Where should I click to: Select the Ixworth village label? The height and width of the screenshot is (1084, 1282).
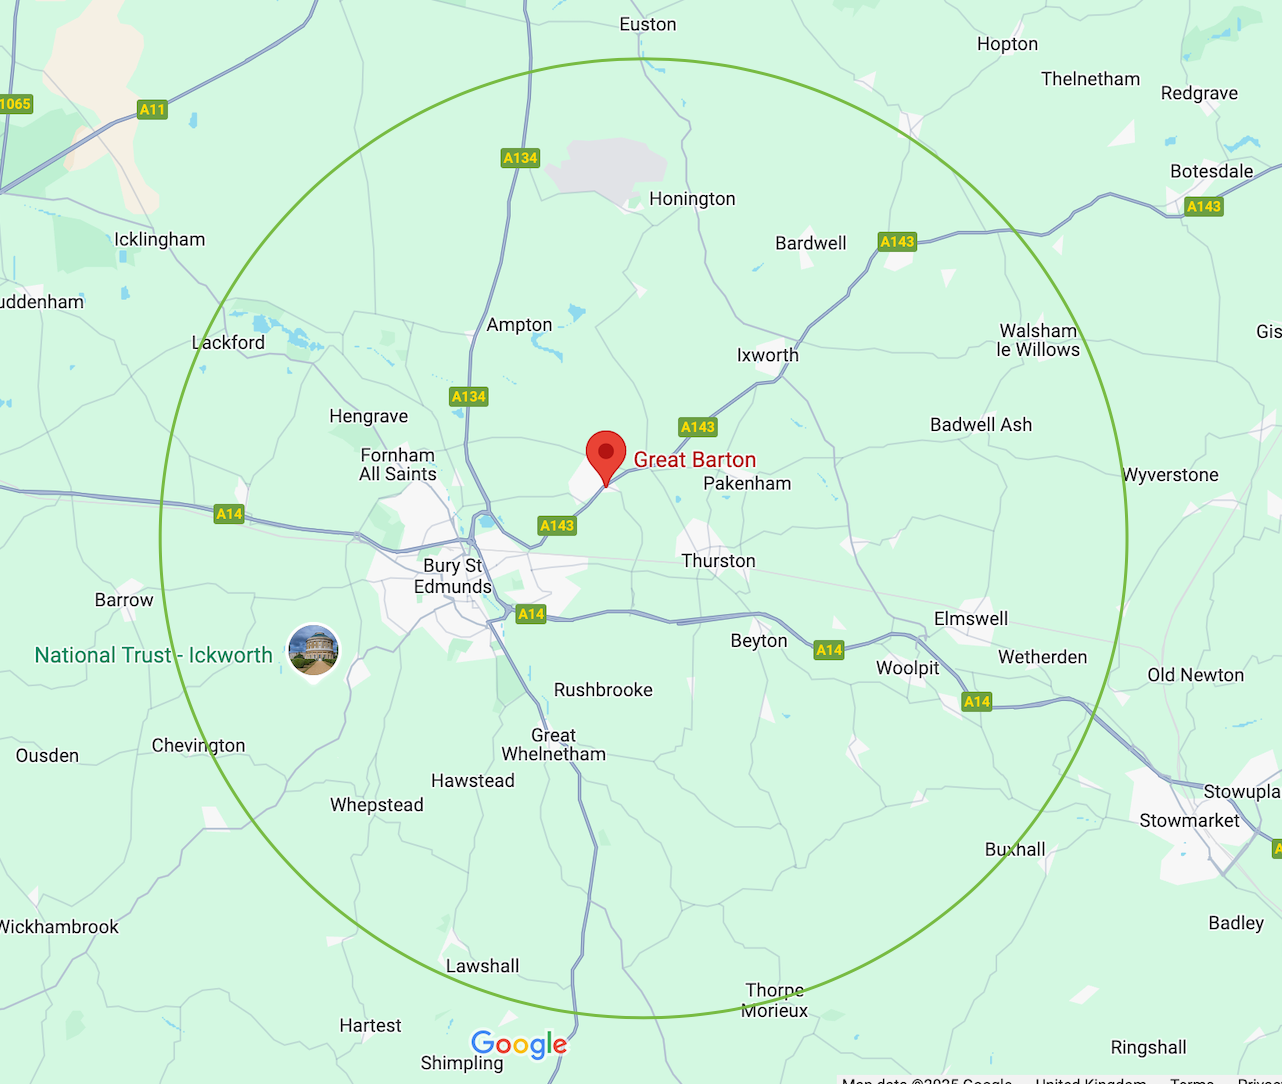(x=768, y=355)
